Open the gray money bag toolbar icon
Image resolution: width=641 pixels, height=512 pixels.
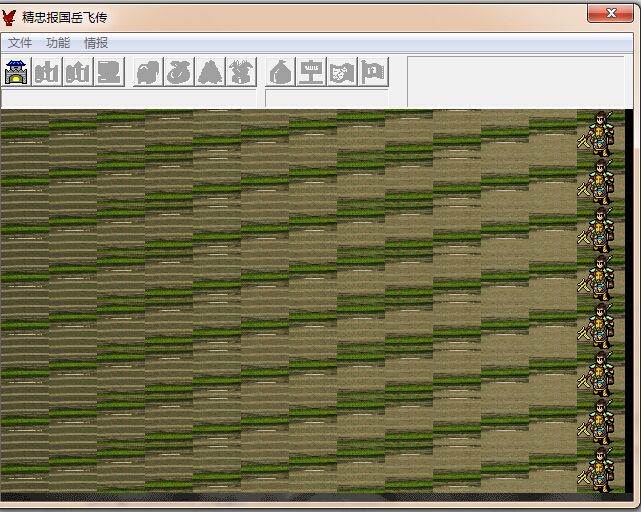point(282,72)
